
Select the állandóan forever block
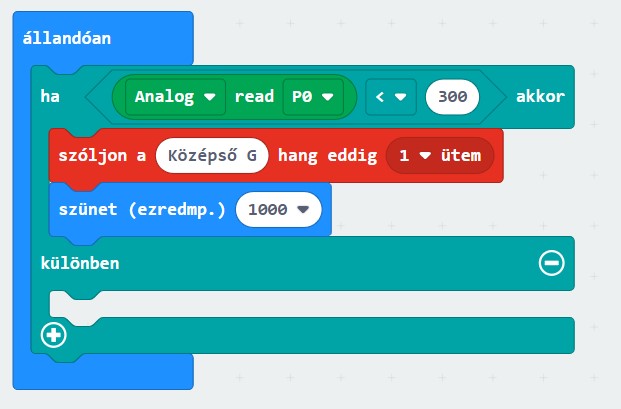(x=67, y=38)
